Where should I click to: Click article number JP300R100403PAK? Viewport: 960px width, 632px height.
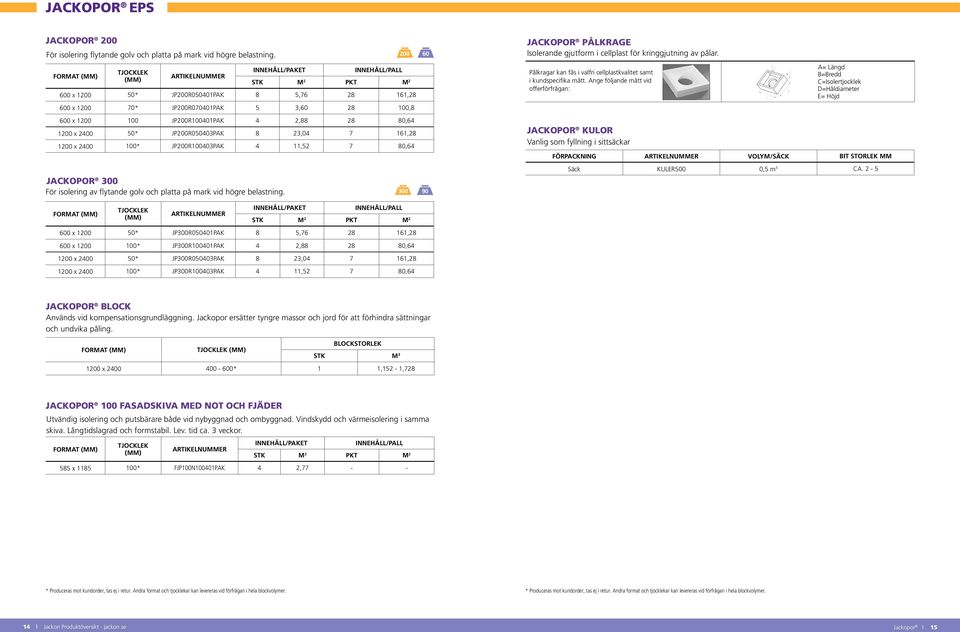(198, 271)
